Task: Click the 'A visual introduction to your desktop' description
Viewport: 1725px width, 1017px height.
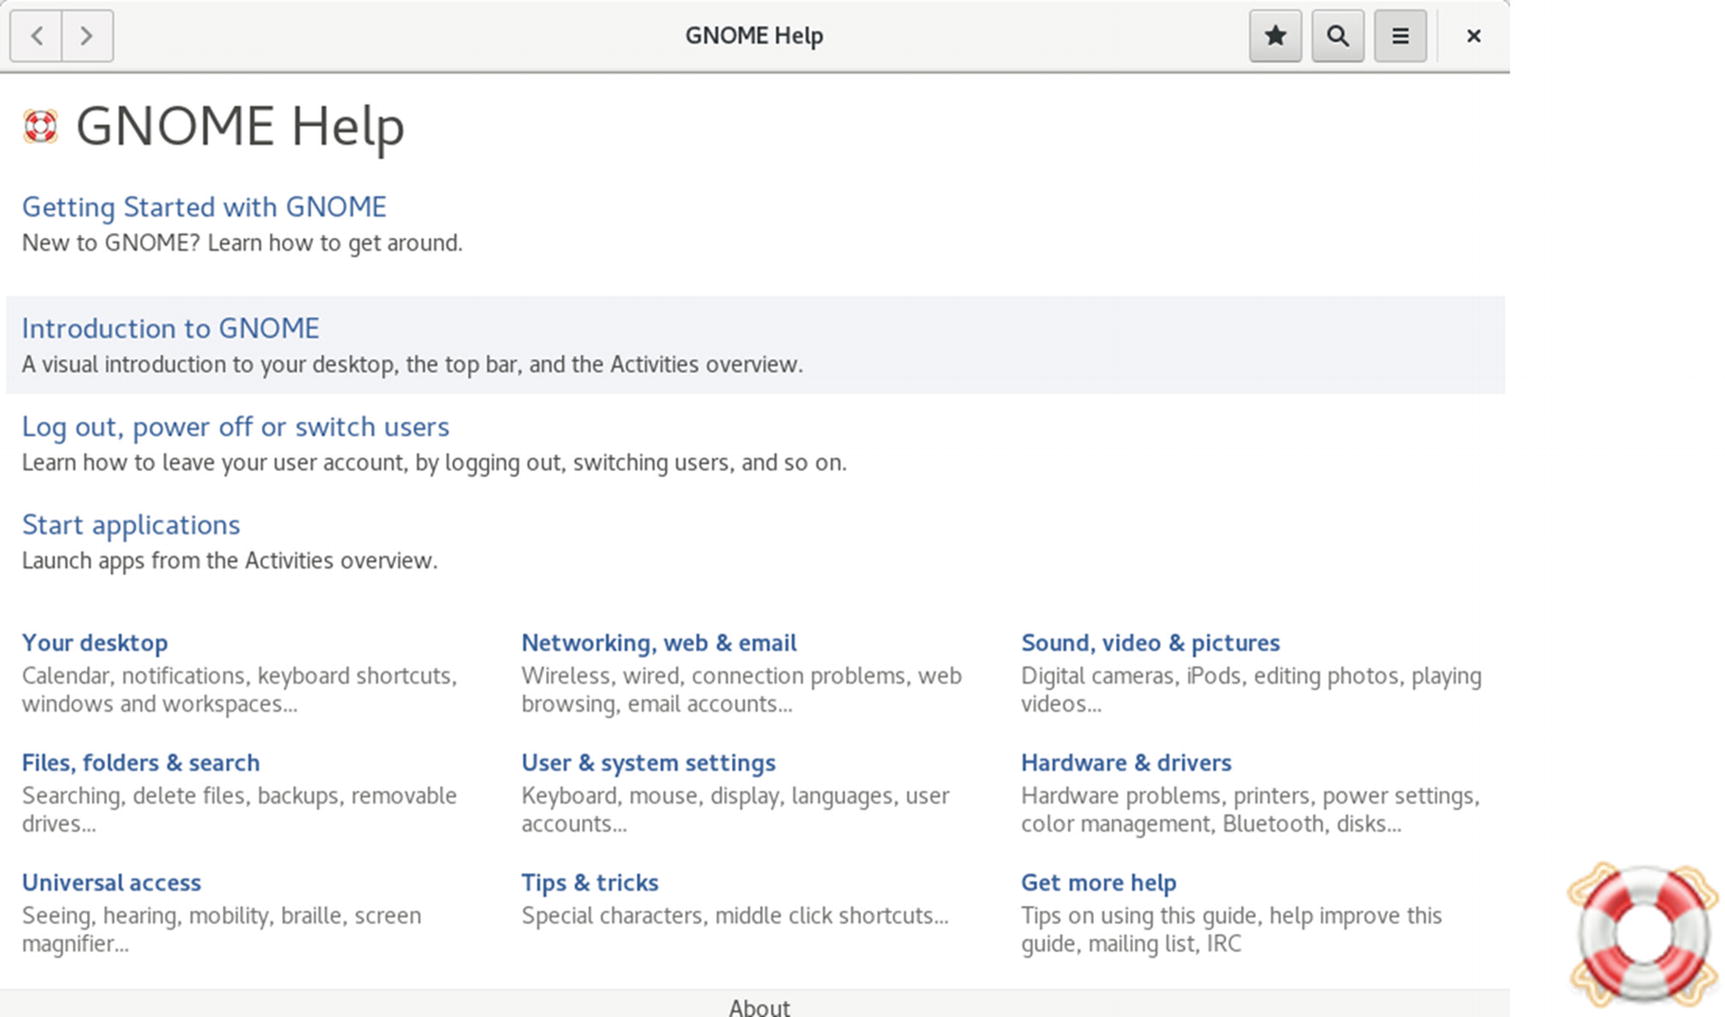Action: [412, 364]
